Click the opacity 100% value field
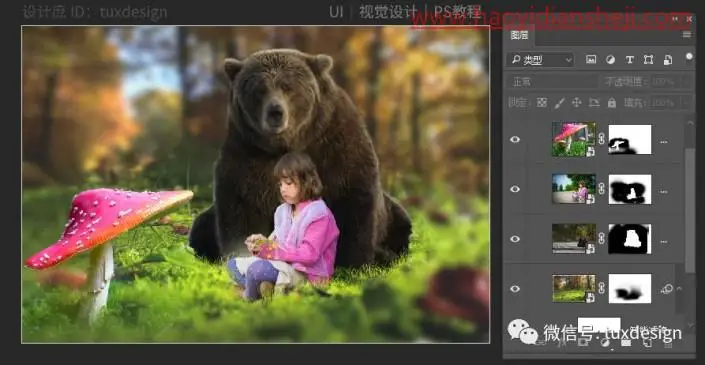The width and height of the screenshot is (705, 365). (666, 82)
